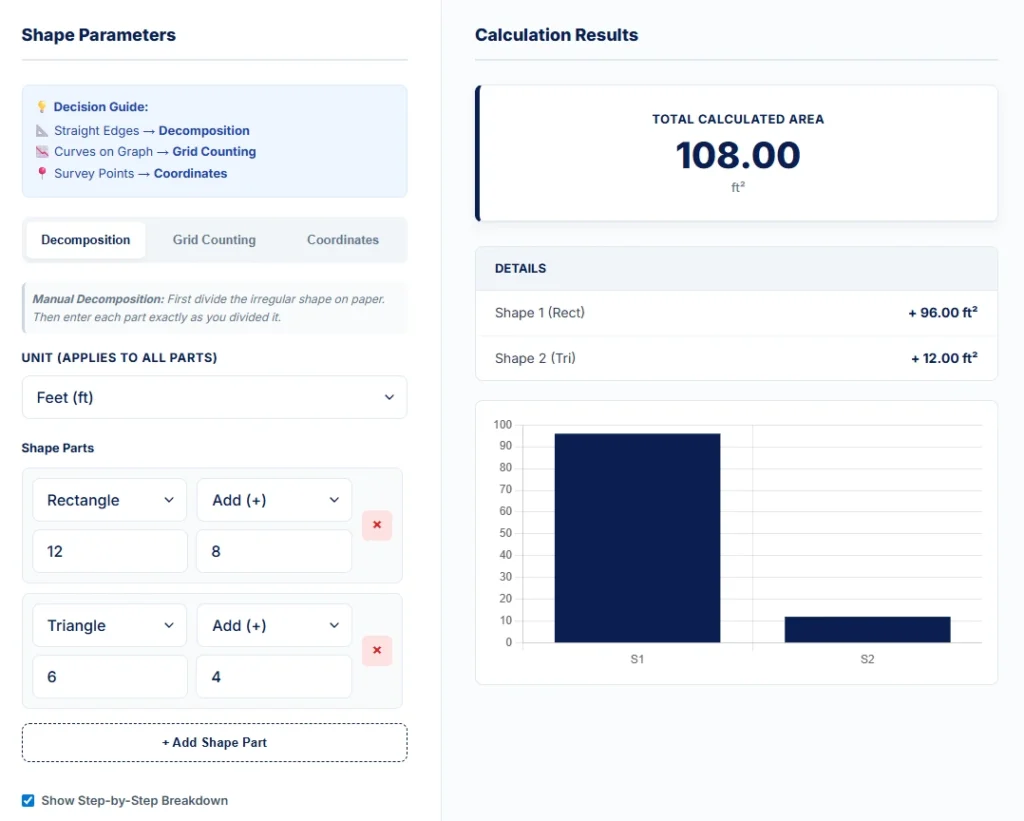
Task: Remove the Rectangle shape part with red X
Action: pos(377,525)
